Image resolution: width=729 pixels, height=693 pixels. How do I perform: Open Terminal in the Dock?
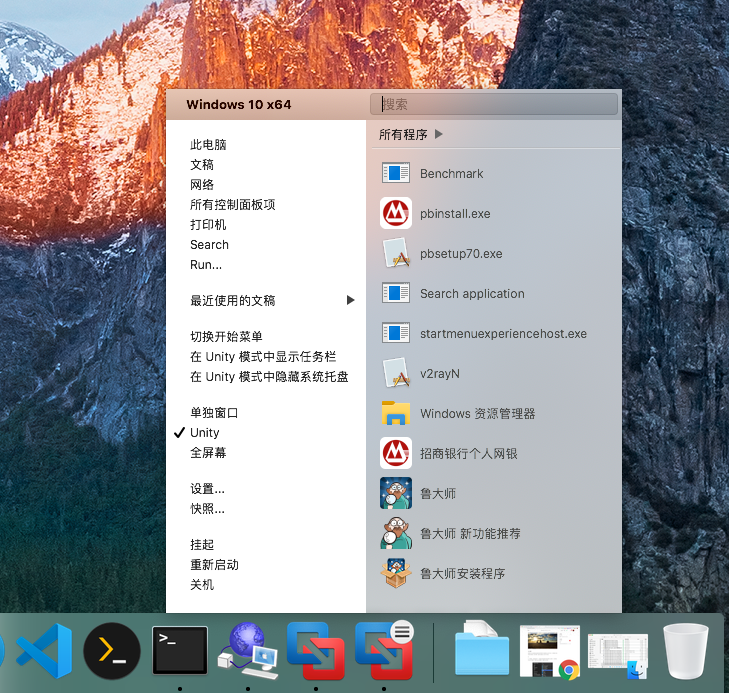click(180, 650)
